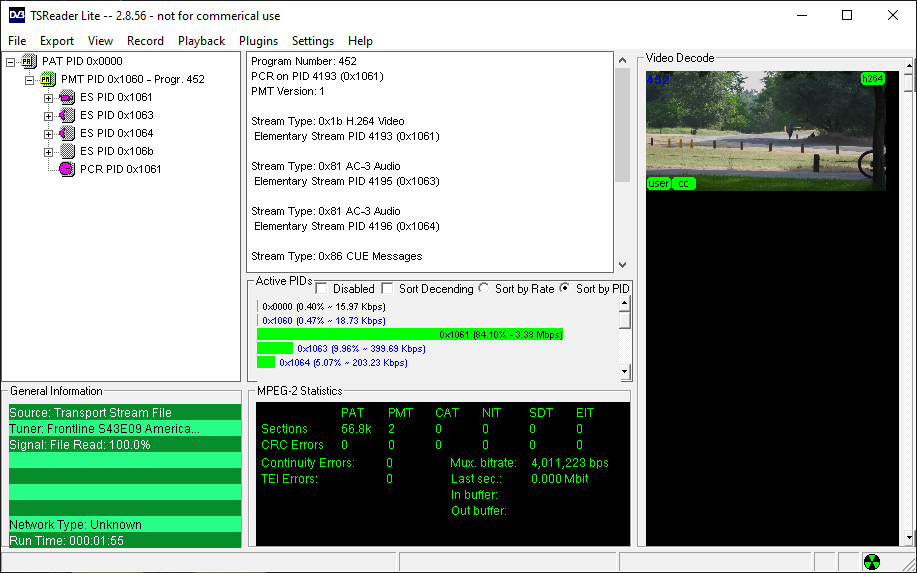This screenshot has width=917, height=573.
Task: Click the TSReader DVB logo in title bar
Action: [16, 15]
